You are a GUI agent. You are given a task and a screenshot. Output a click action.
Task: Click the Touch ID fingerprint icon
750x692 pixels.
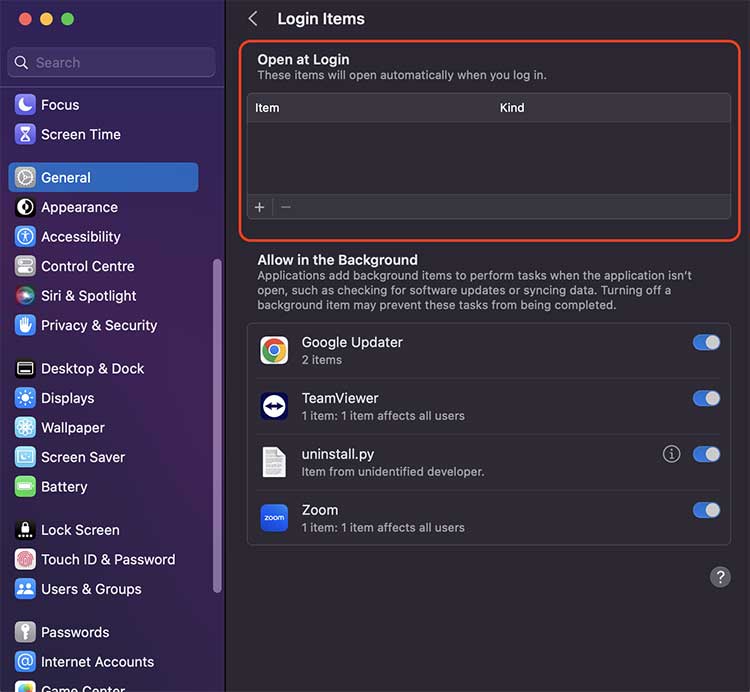(x=25, y=560)
